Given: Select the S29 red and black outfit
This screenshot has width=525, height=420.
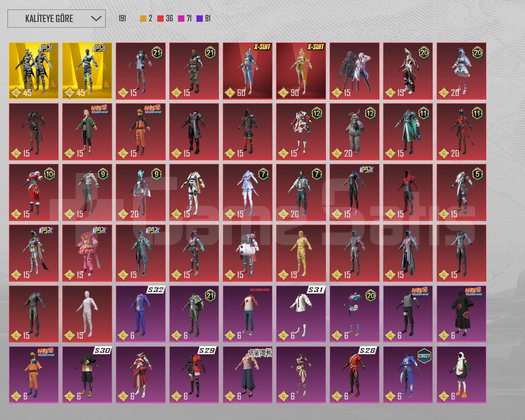Looking at the screenshot, I should click(194, 374).
